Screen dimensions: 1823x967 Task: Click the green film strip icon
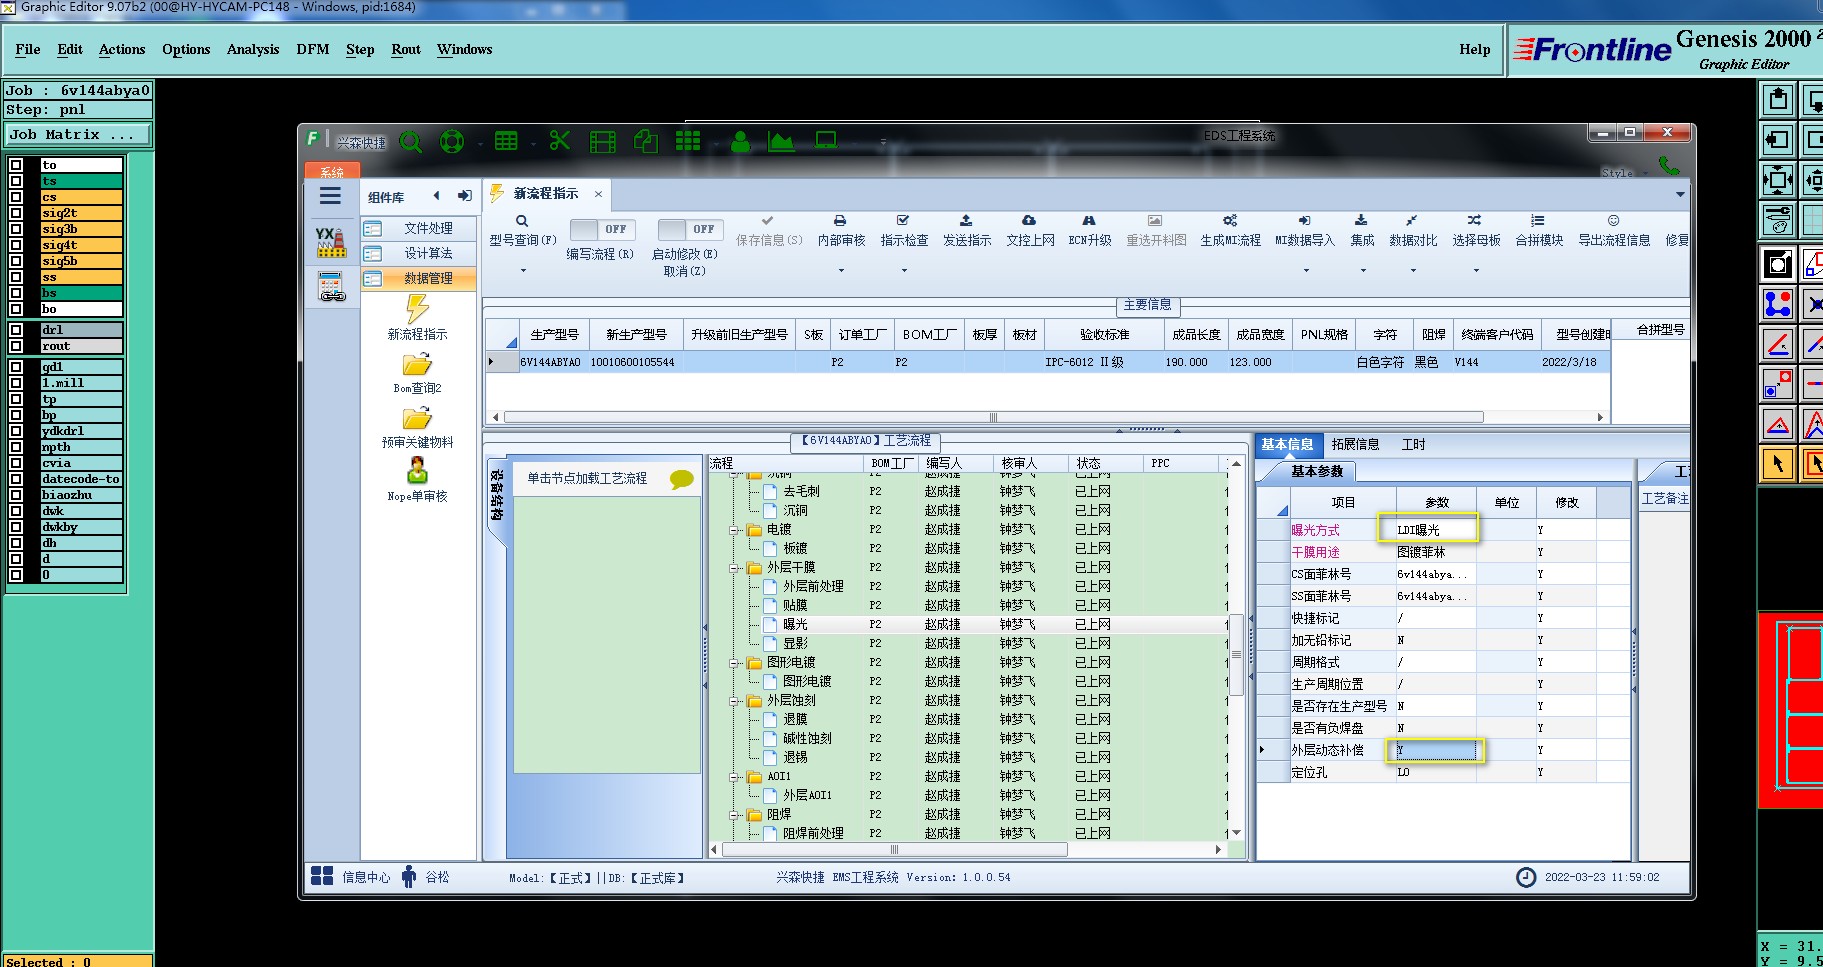tap(603, 142)
